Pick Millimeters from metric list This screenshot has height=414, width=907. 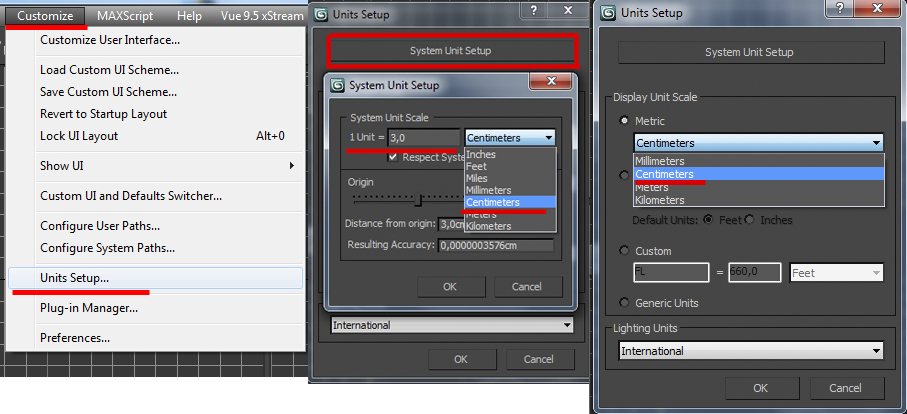pyautogui.click(x=659, y=161)
